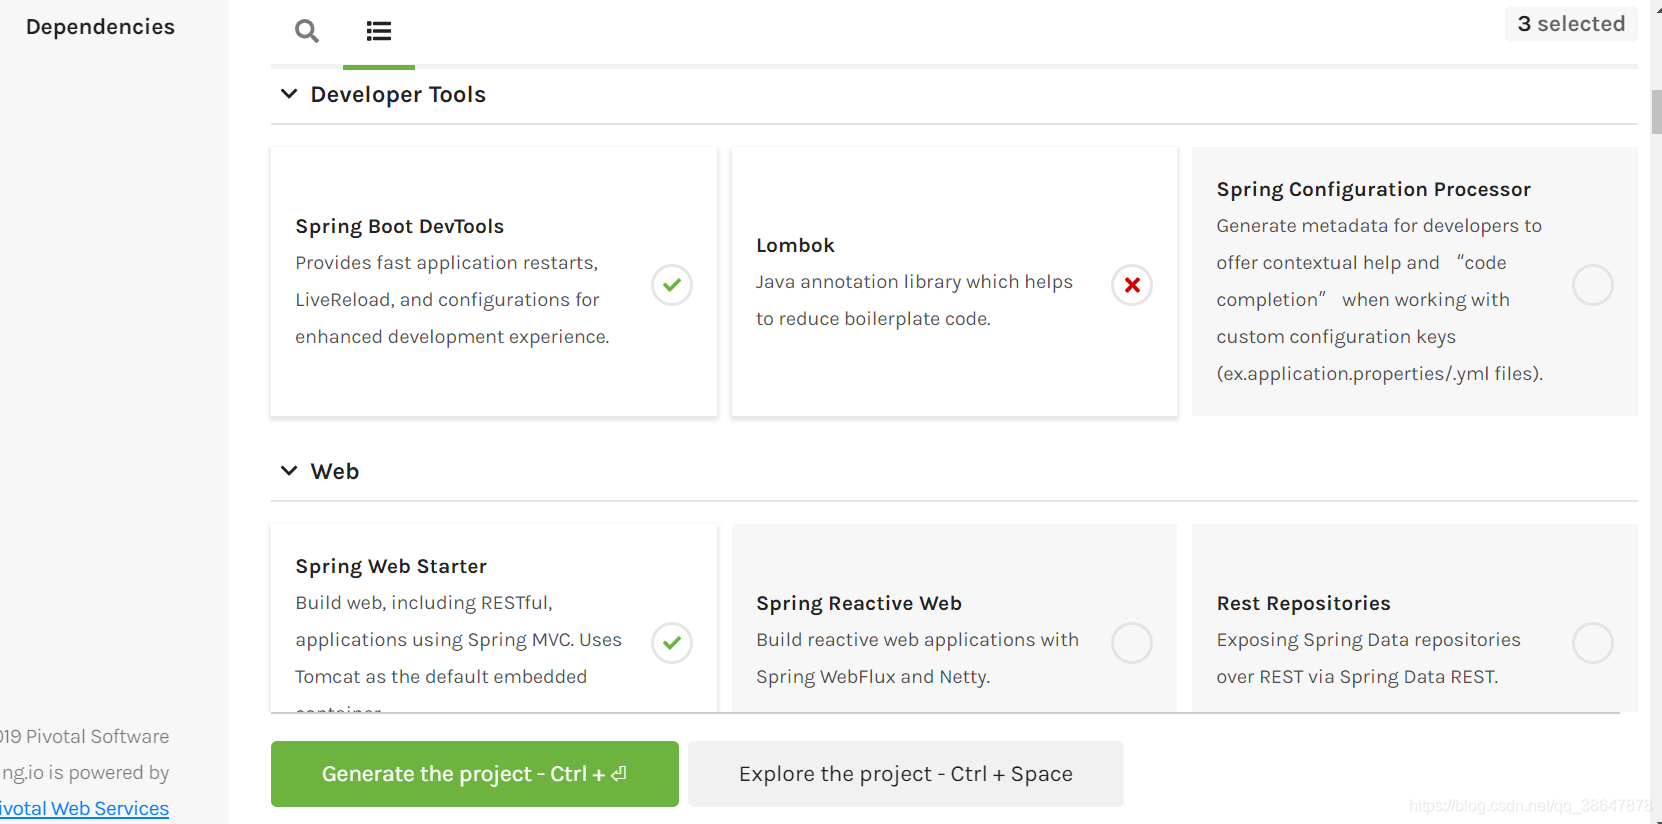Show the 3 selected dependencies badge

[x=1571, y=24]
